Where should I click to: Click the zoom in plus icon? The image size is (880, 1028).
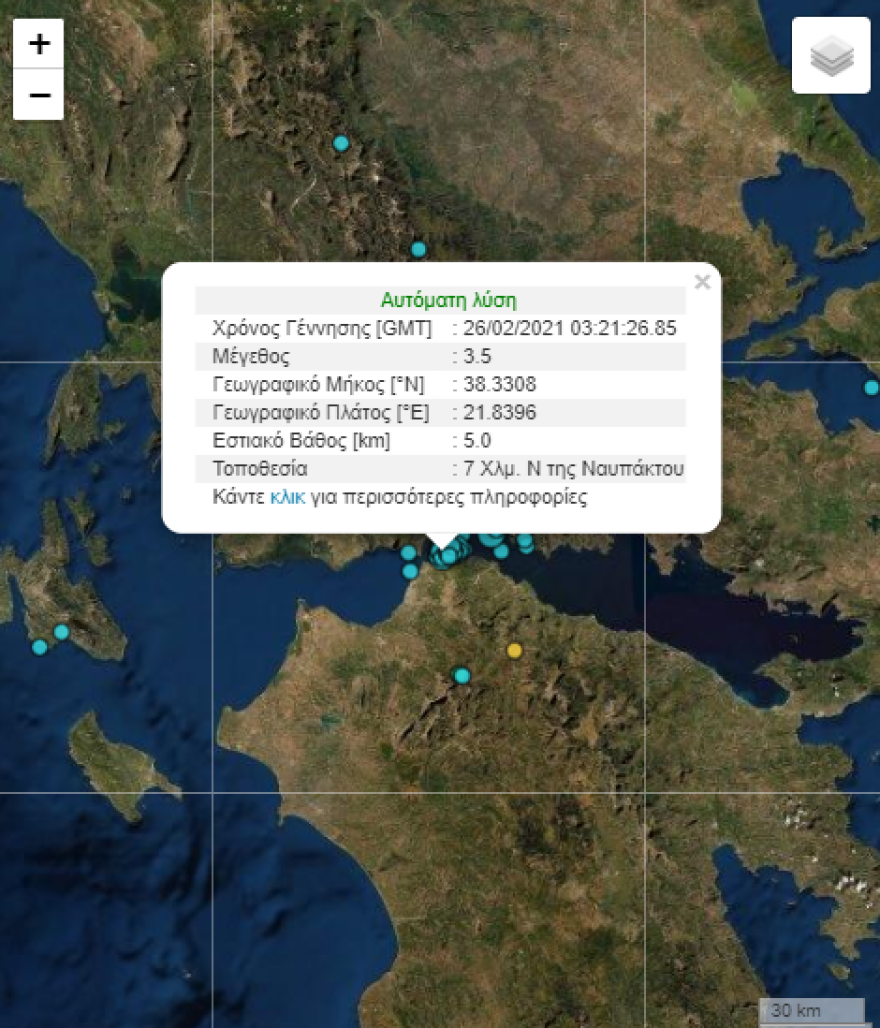point(37,44)
